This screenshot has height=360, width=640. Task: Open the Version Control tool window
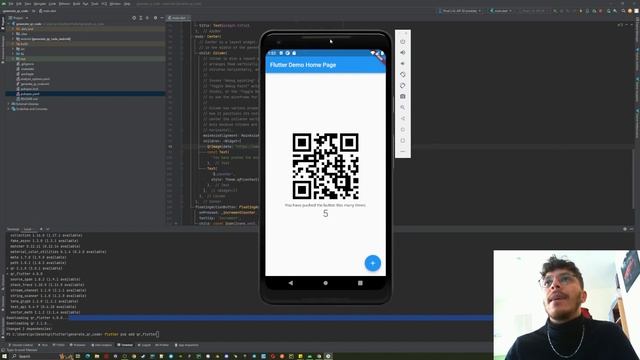click(x=20, y=345)
